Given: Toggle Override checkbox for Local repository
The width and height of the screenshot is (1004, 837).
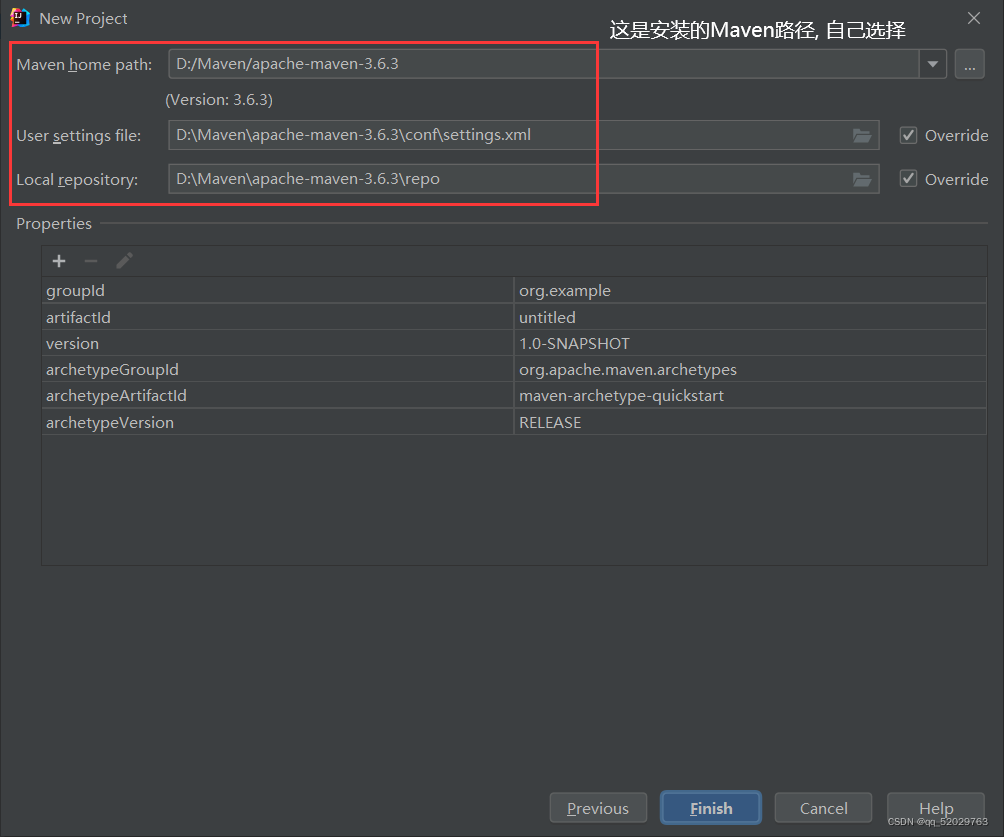Looking at the screenshot, I should coord(908,179).
